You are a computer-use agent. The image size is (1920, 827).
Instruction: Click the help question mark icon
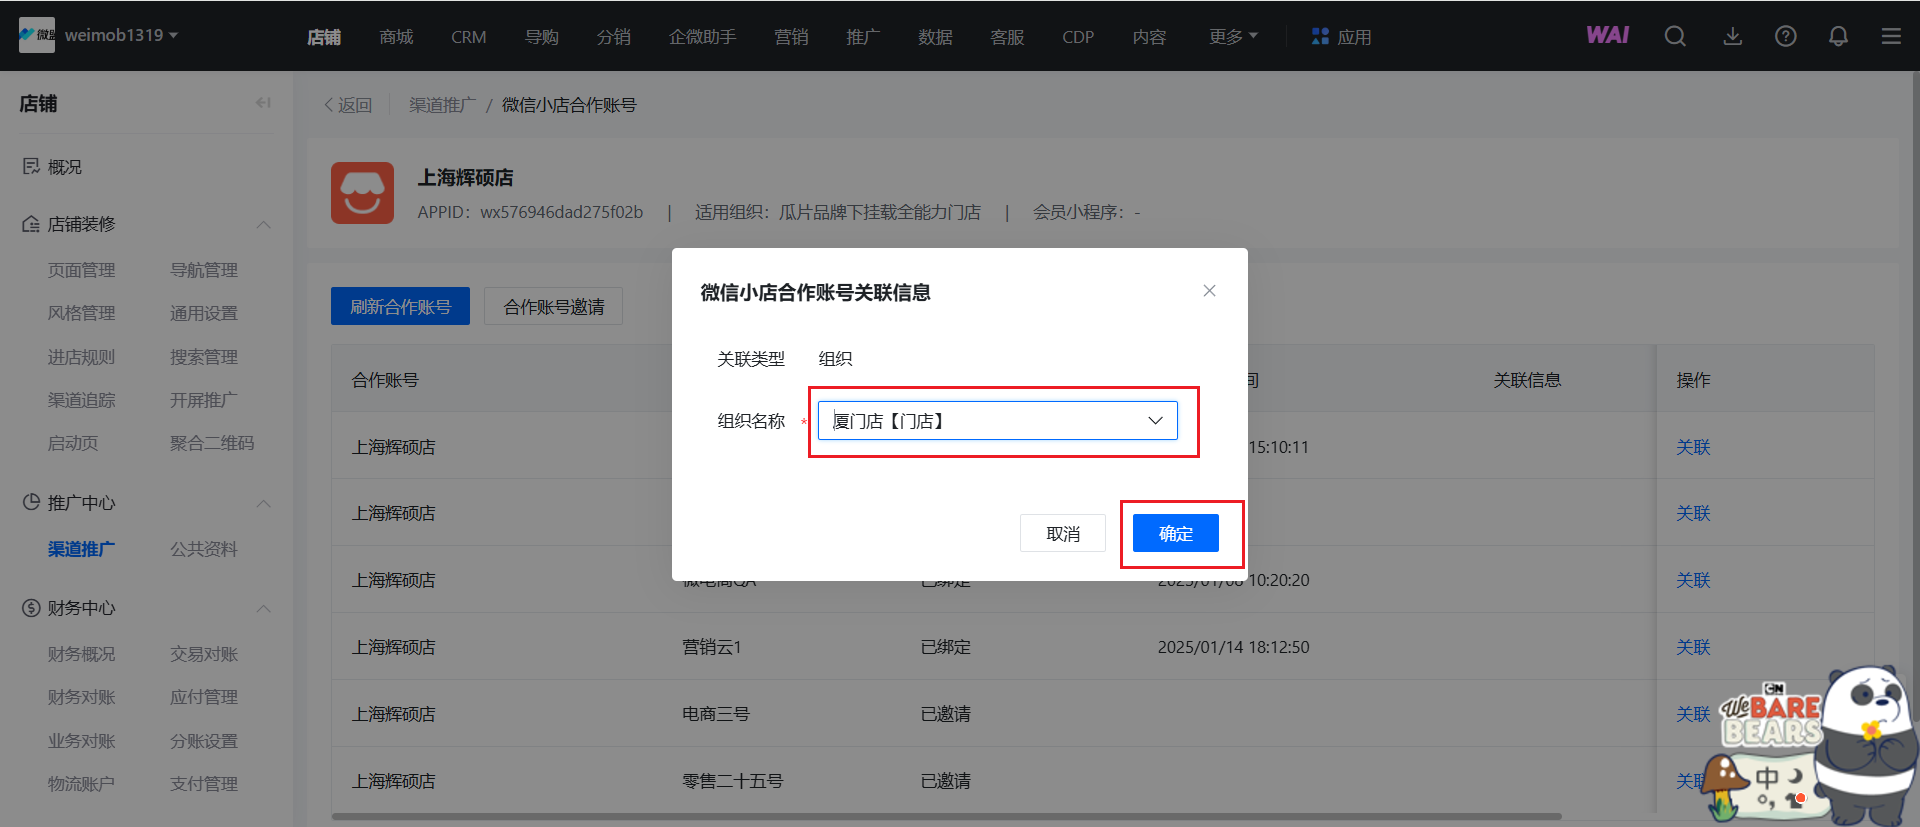coord(1785,37)
